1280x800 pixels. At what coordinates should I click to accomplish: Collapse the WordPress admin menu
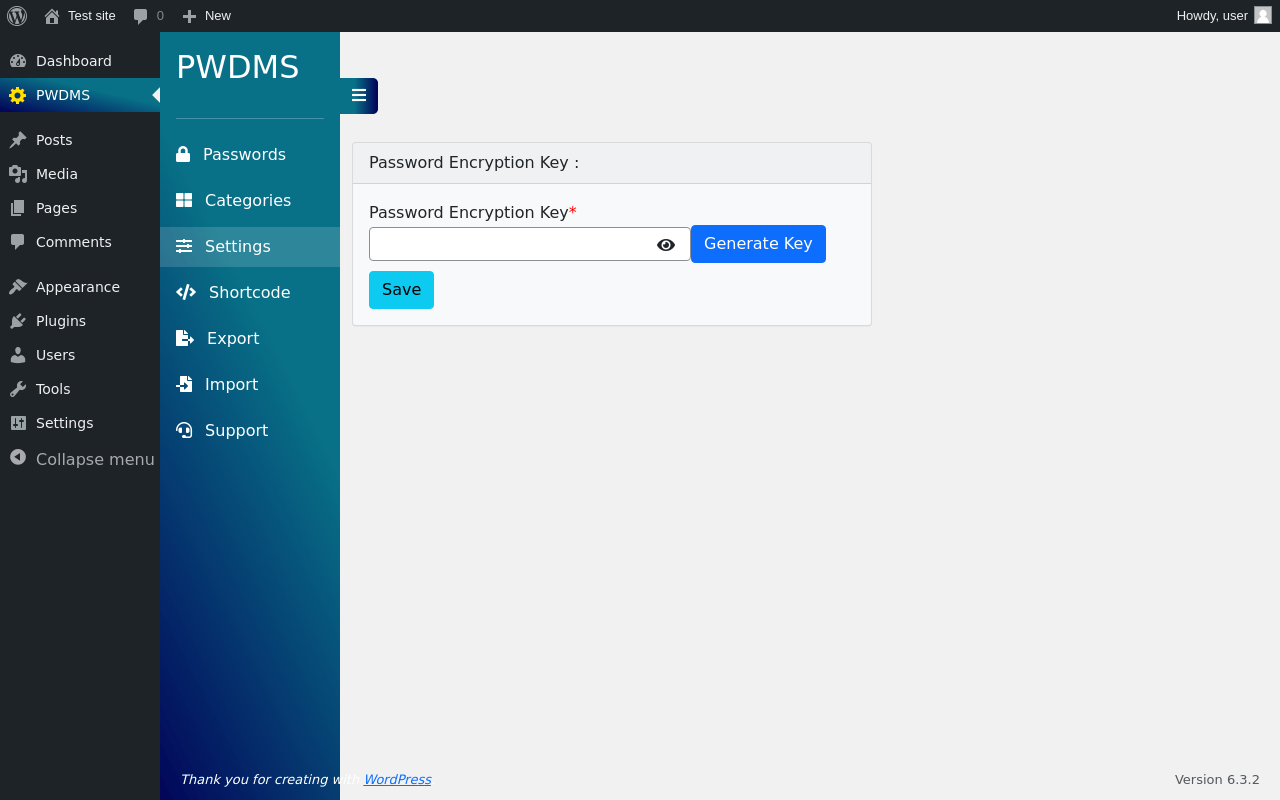(x=80, y=459)
